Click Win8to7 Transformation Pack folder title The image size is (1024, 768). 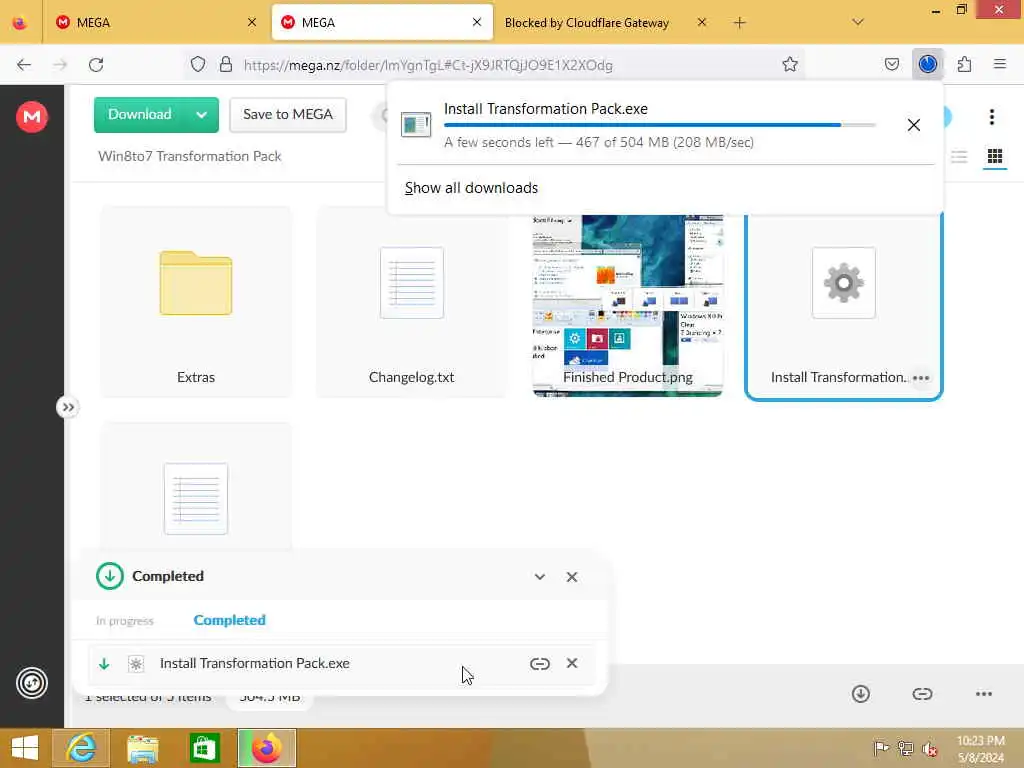tap(189, 156)
